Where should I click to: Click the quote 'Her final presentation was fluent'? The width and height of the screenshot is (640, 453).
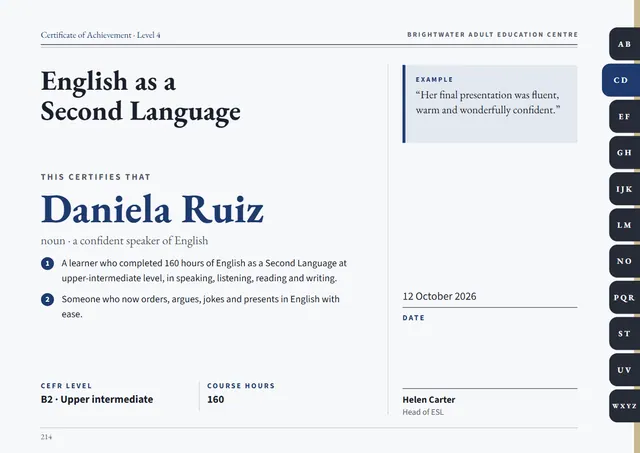[x=488, y=102]
